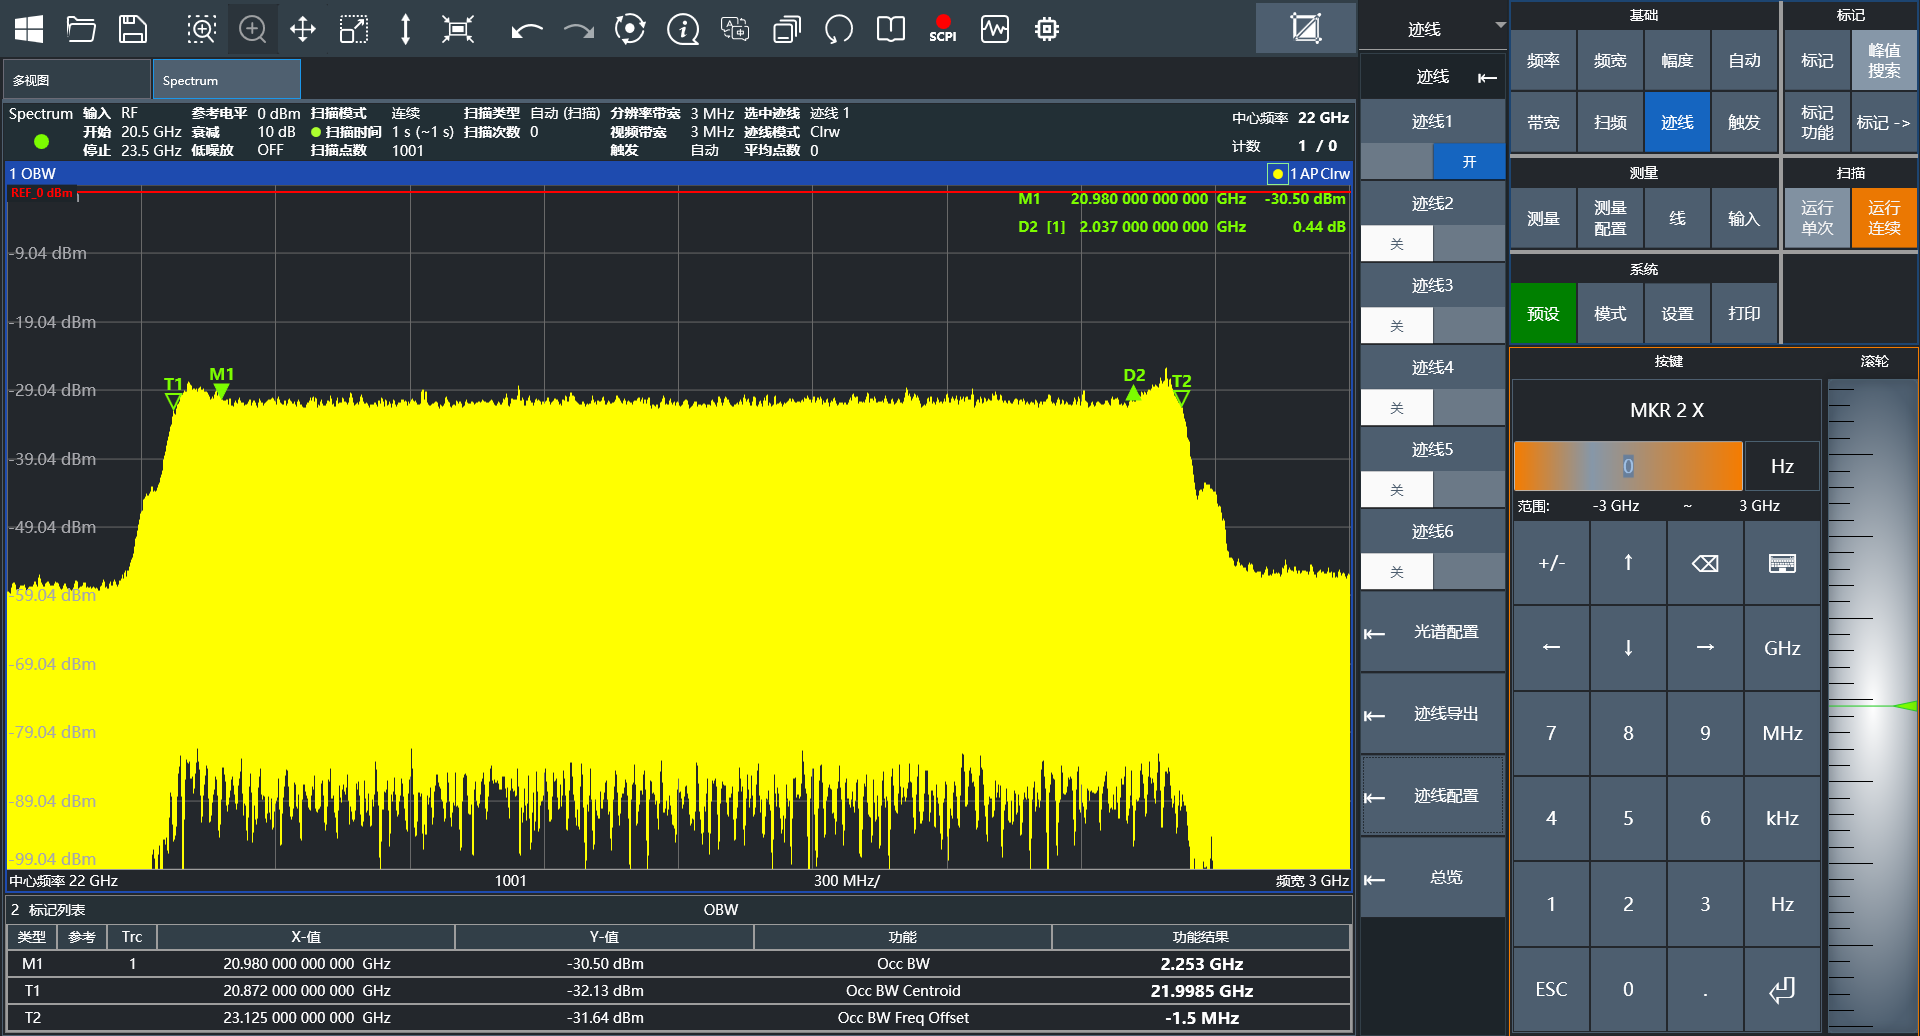Activate the zoom-in plus magnifier tool
This screenshot has height=1036, width=1920.
253,29
